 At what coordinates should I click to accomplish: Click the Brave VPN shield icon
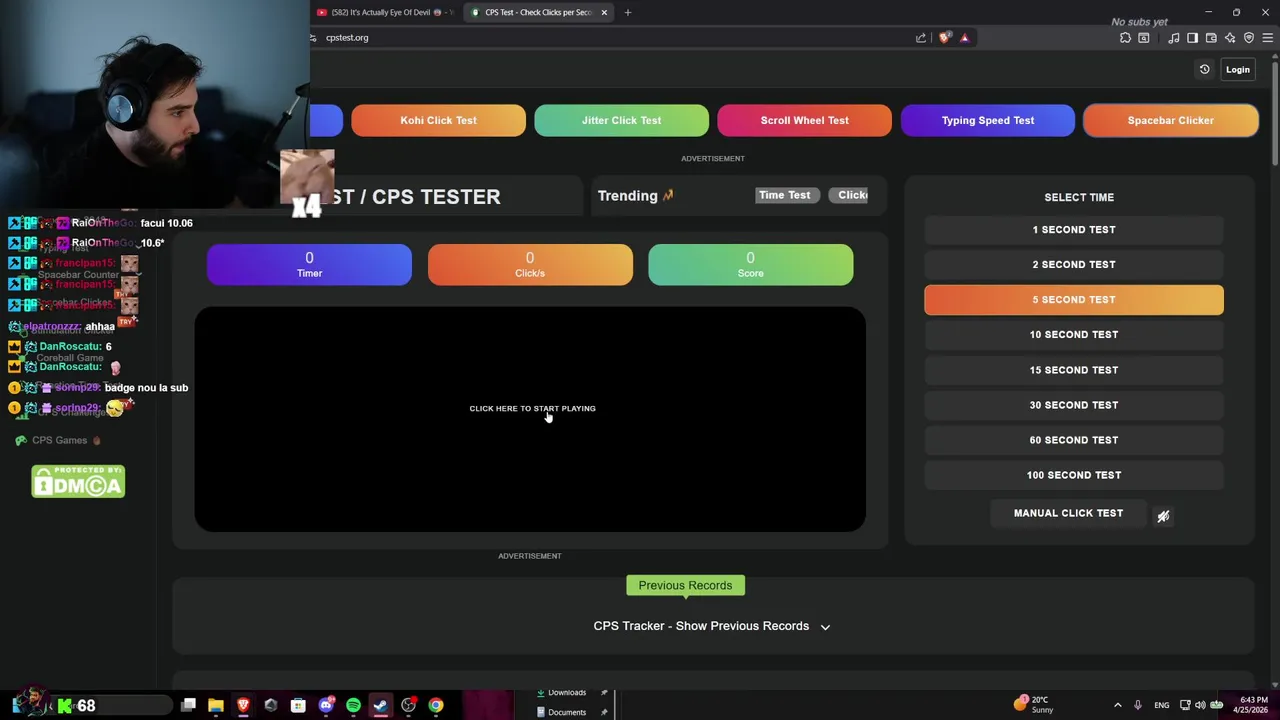[x=1249, y=38]
